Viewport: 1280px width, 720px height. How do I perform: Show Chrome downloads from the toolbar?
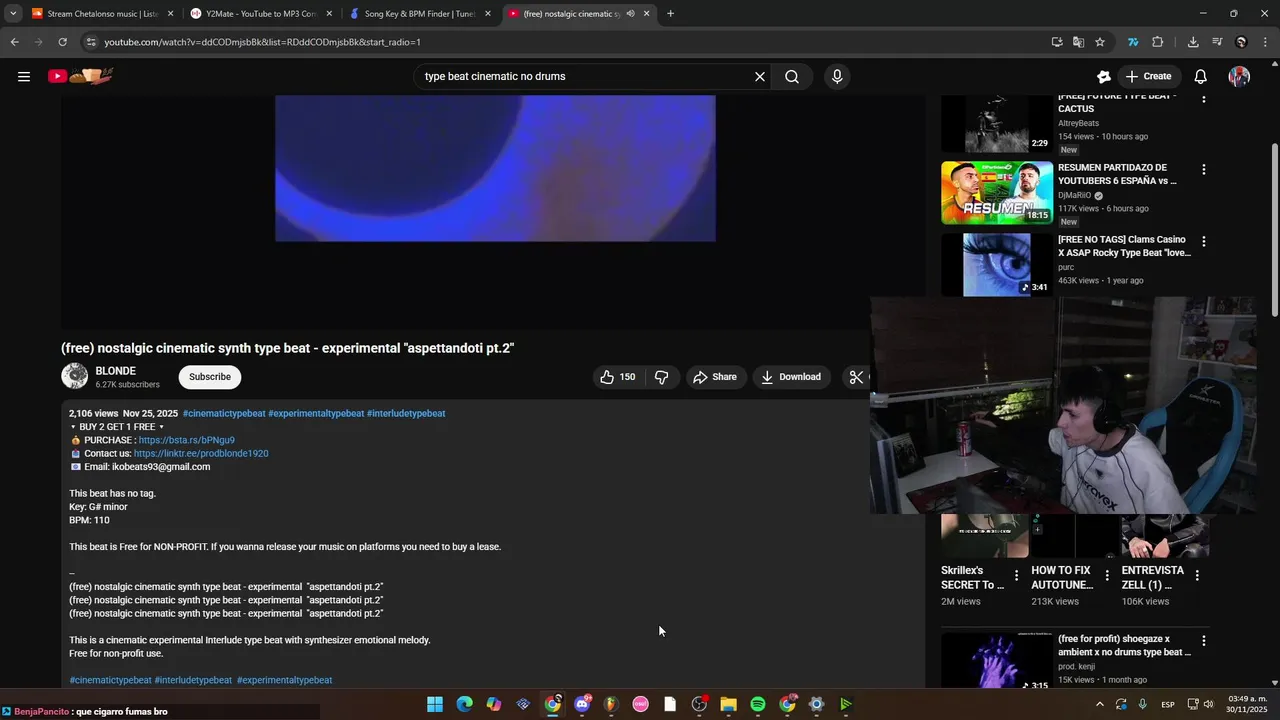(x=1193, y=42)
